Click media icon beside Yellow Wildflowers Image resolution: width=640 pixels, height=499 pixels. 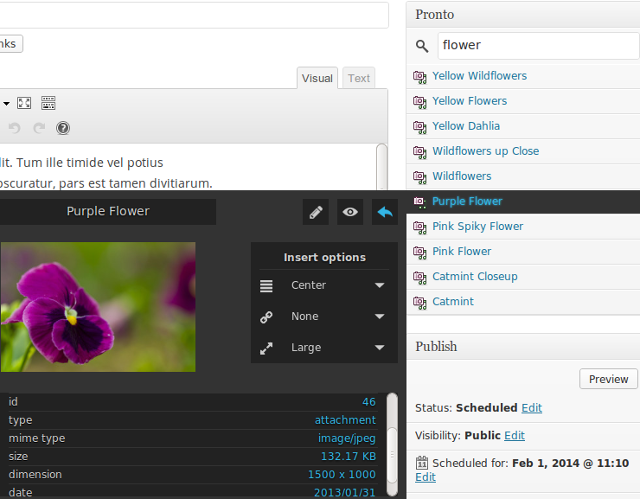(x=420, y=77)
